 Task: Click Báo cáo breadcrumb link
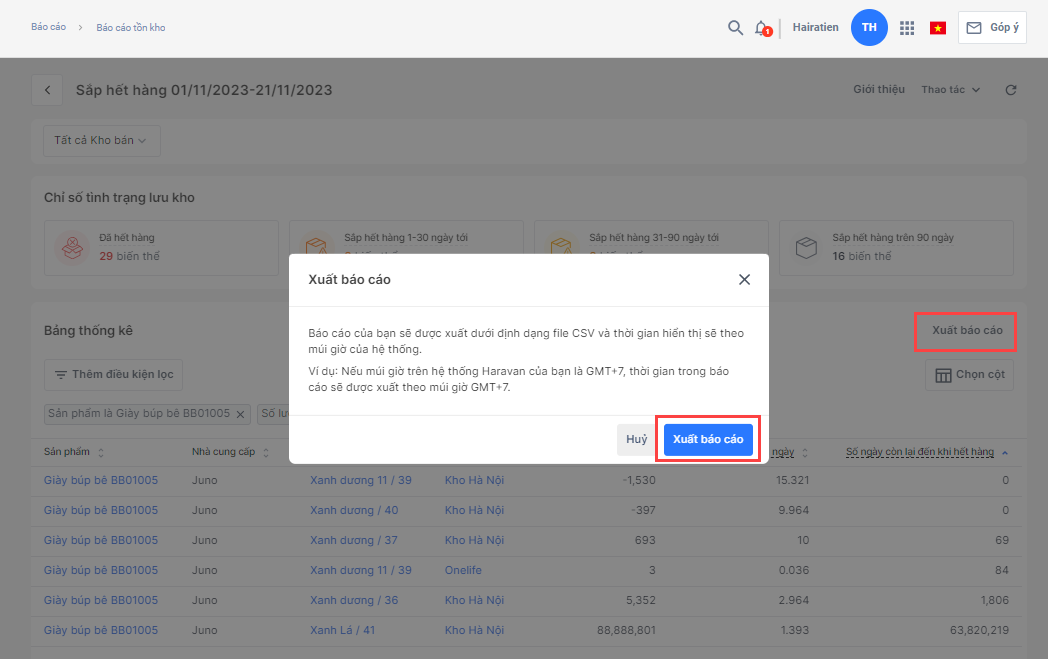click(x=48, y=27)
